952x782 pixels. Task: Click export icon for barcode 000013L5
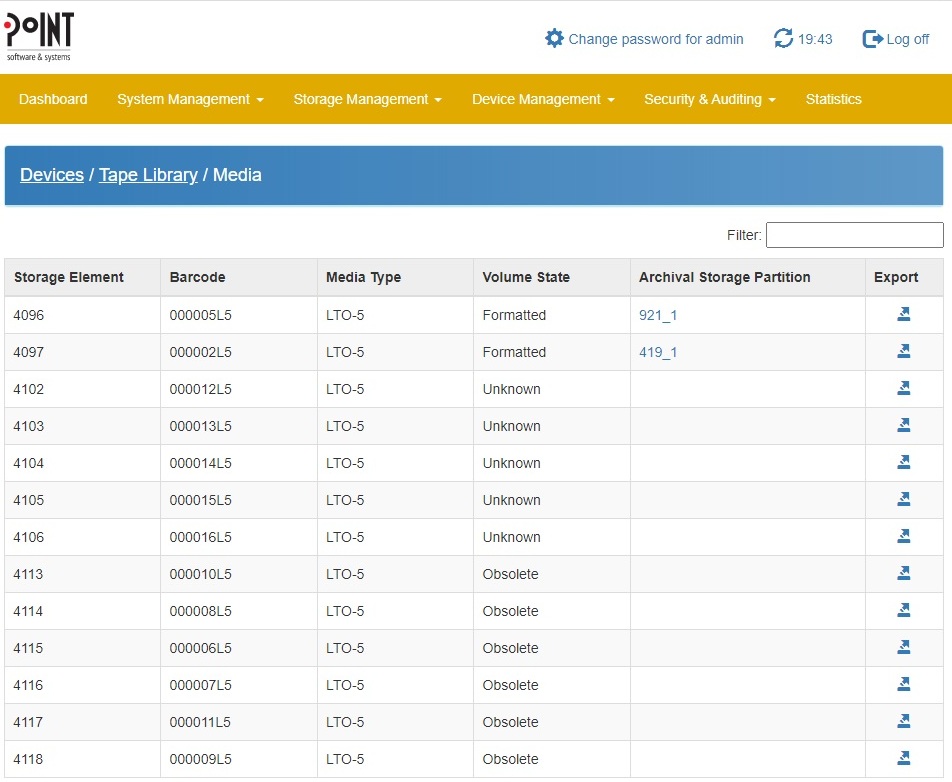click(903, 425)
